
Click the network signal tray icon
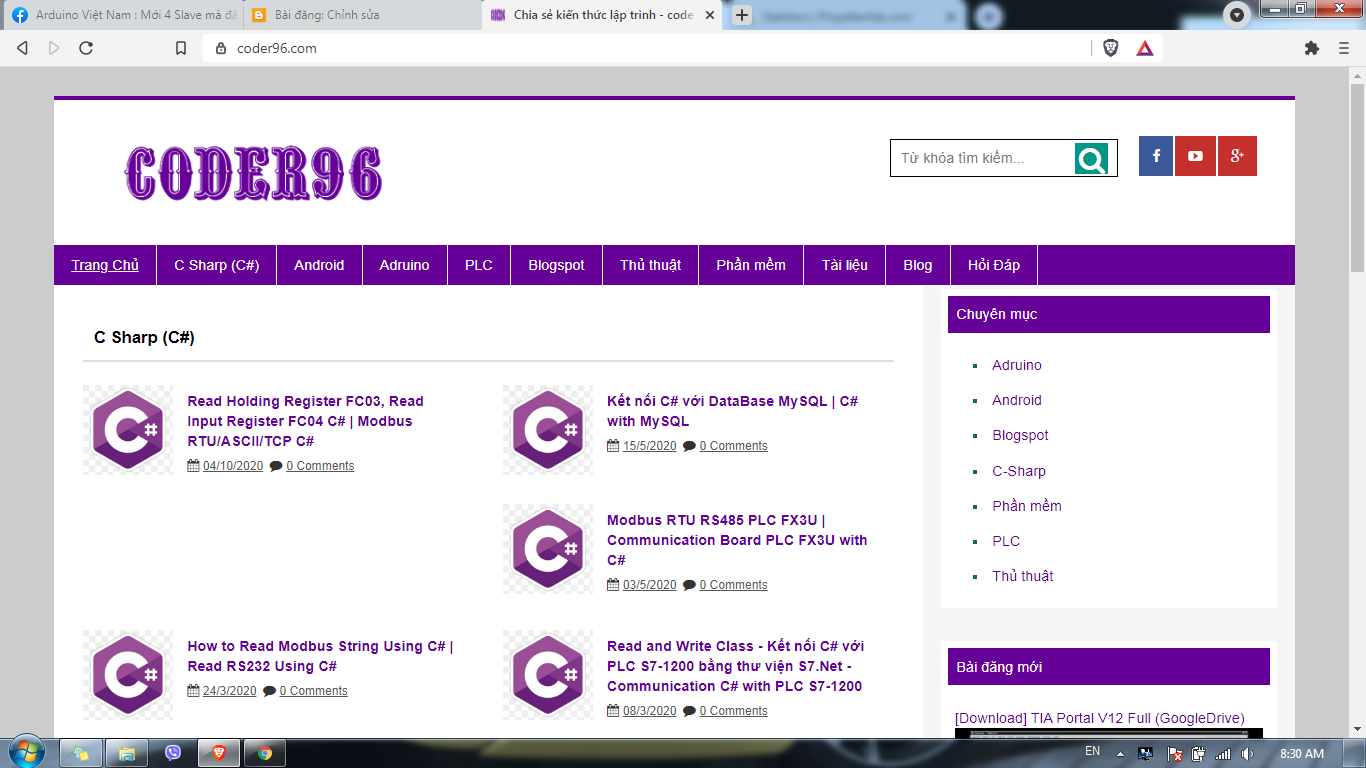click(x=1223, y=753)
